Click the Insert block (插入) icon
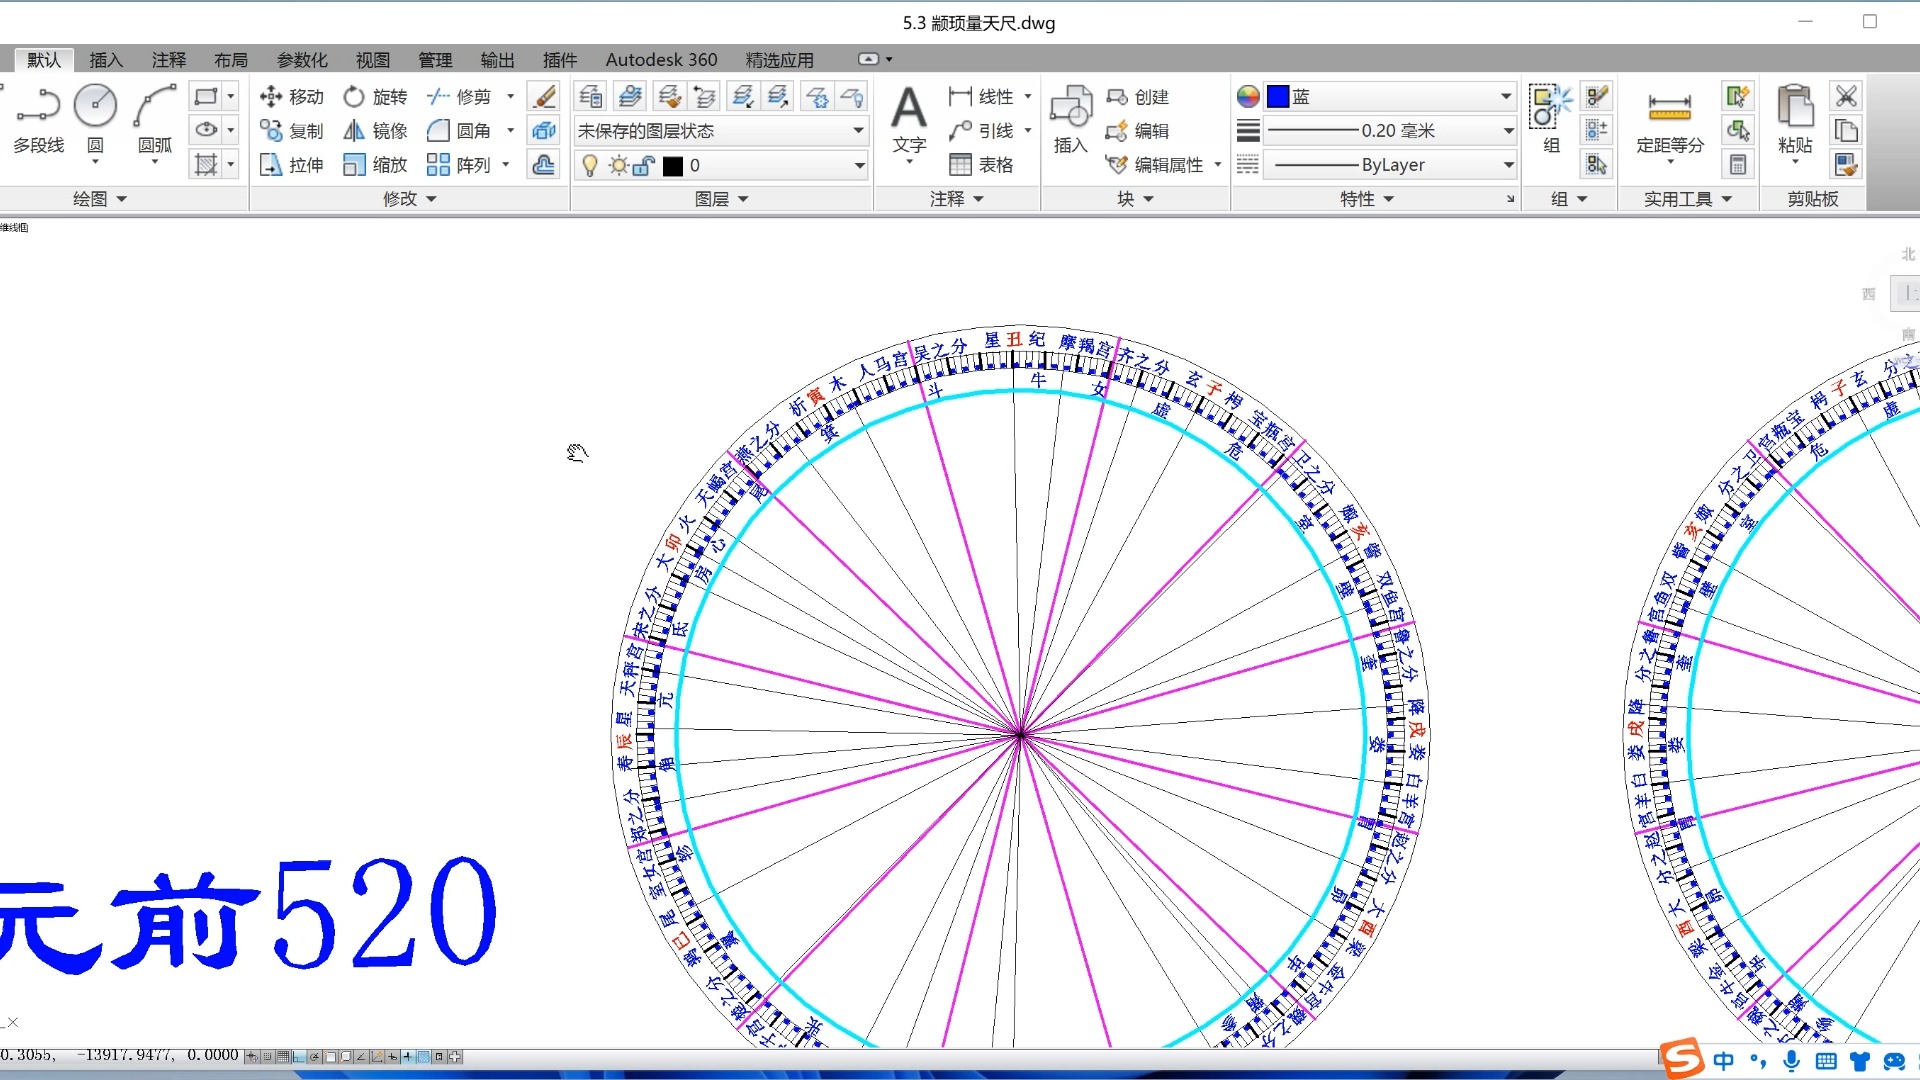1920x1080 pixels. click(1071, 120)
